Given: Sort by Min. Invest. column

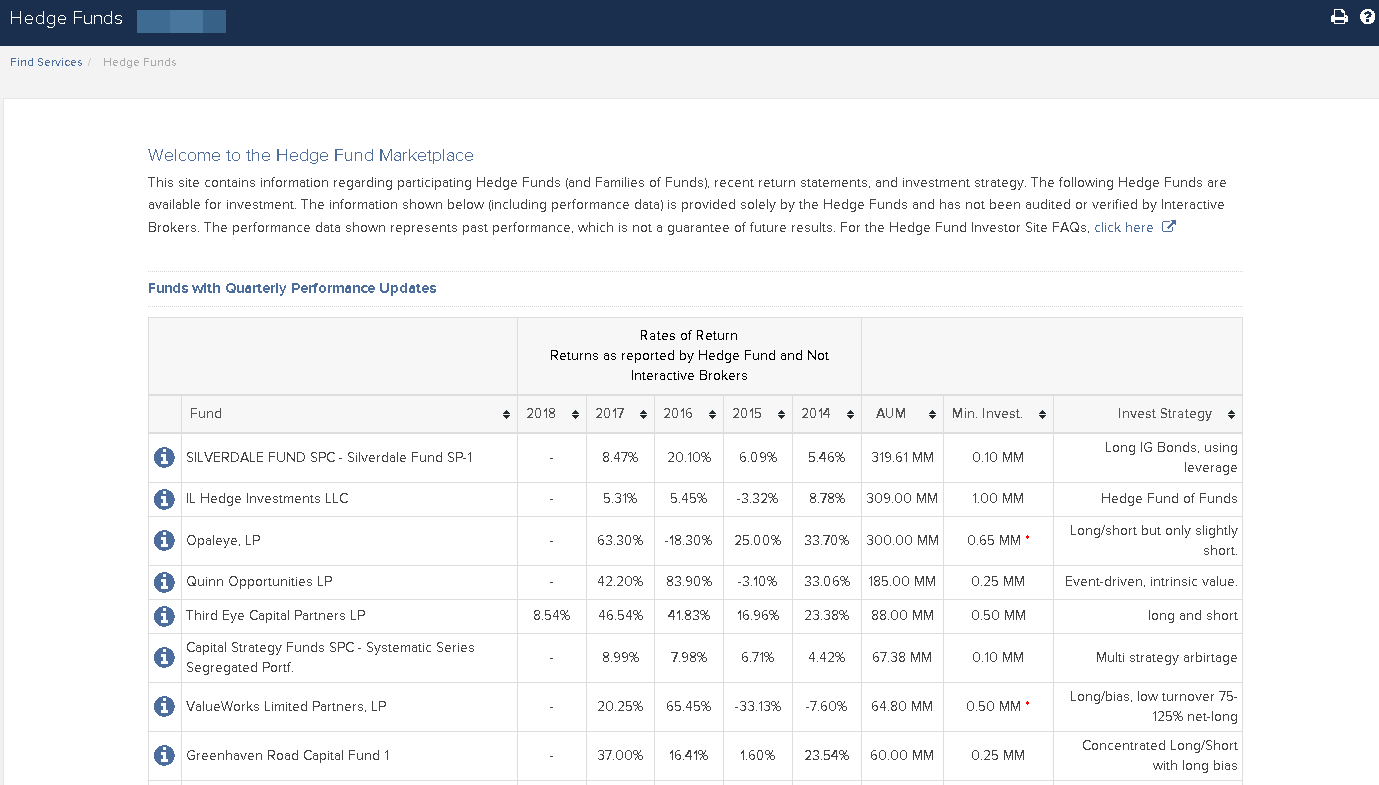Looking at the screenshot, I should coord(997,414).
